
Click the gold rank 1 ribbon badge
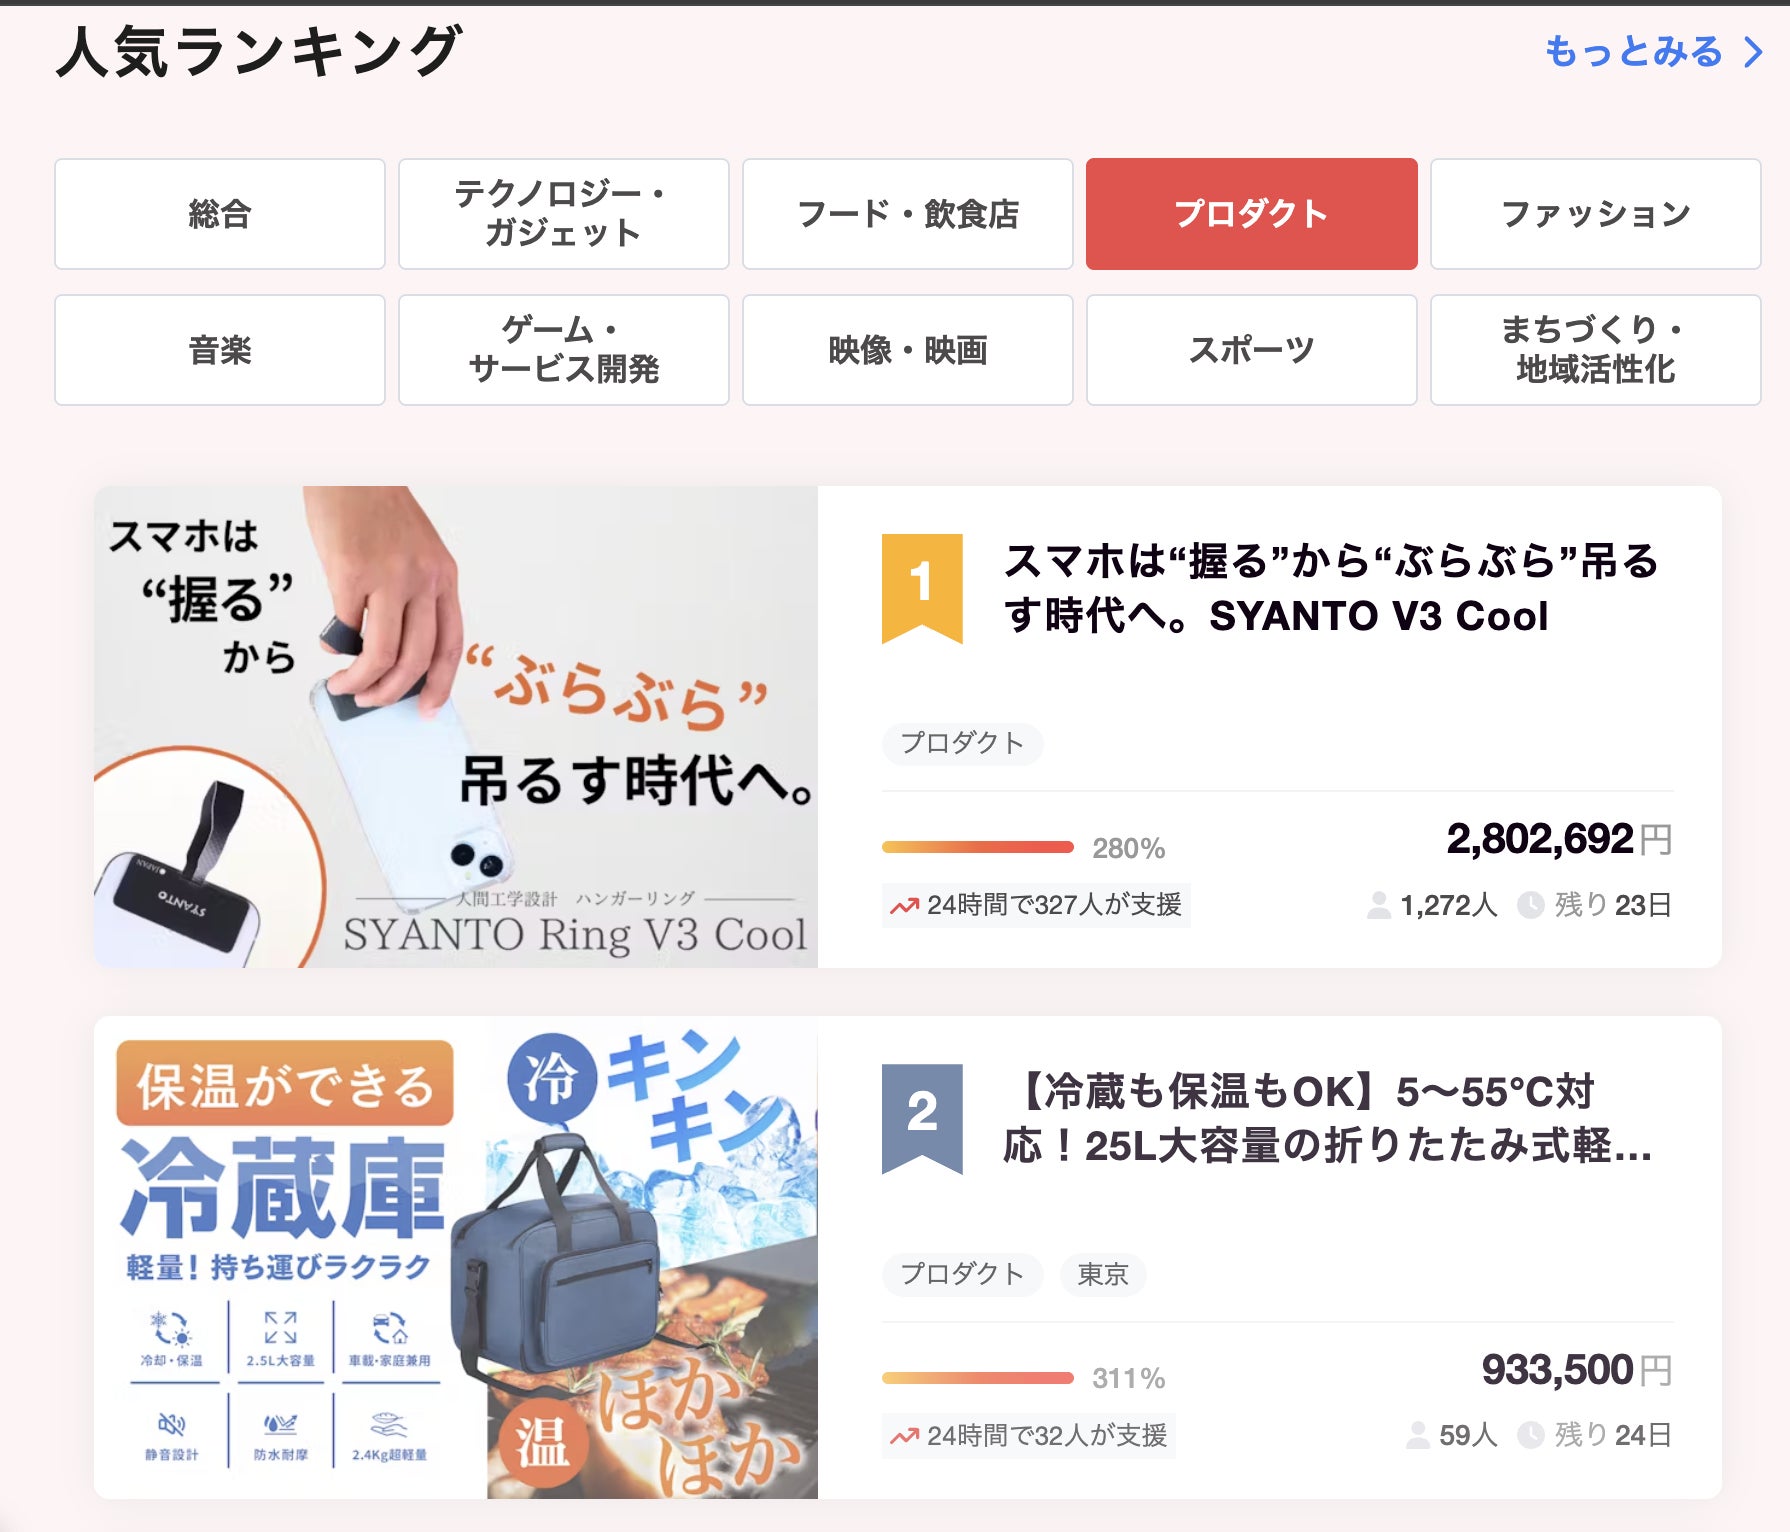[x=921, y=587]
